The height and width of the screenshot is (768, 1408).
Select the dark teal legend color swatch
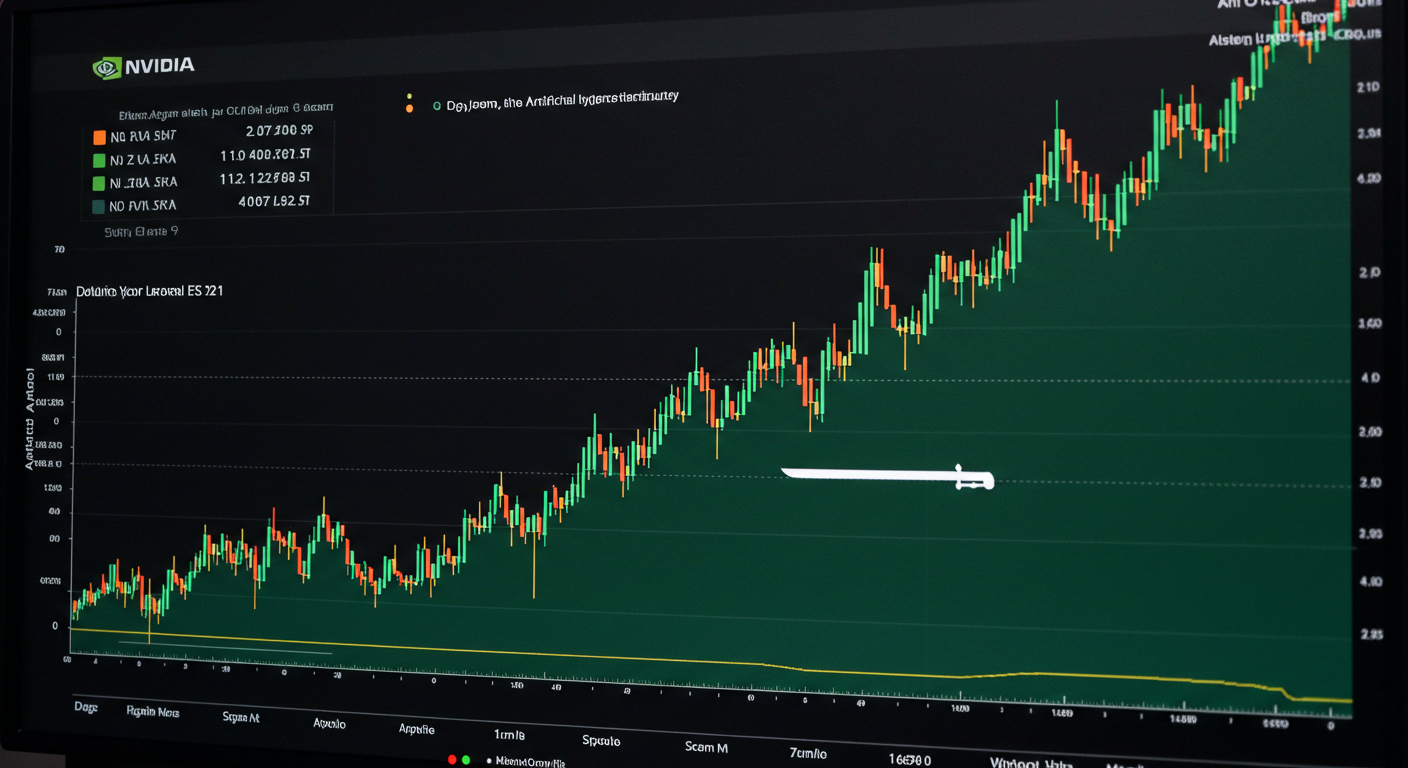point(99,206)
